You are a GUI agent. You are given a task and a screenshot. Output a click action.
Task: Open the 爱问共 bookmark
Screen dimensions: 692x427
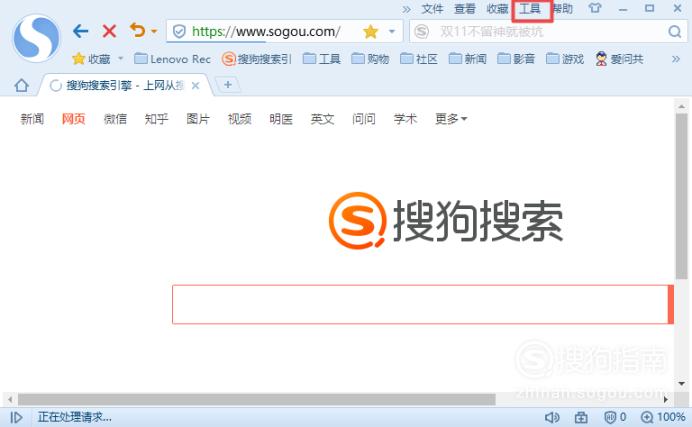[x=619, y=59]
